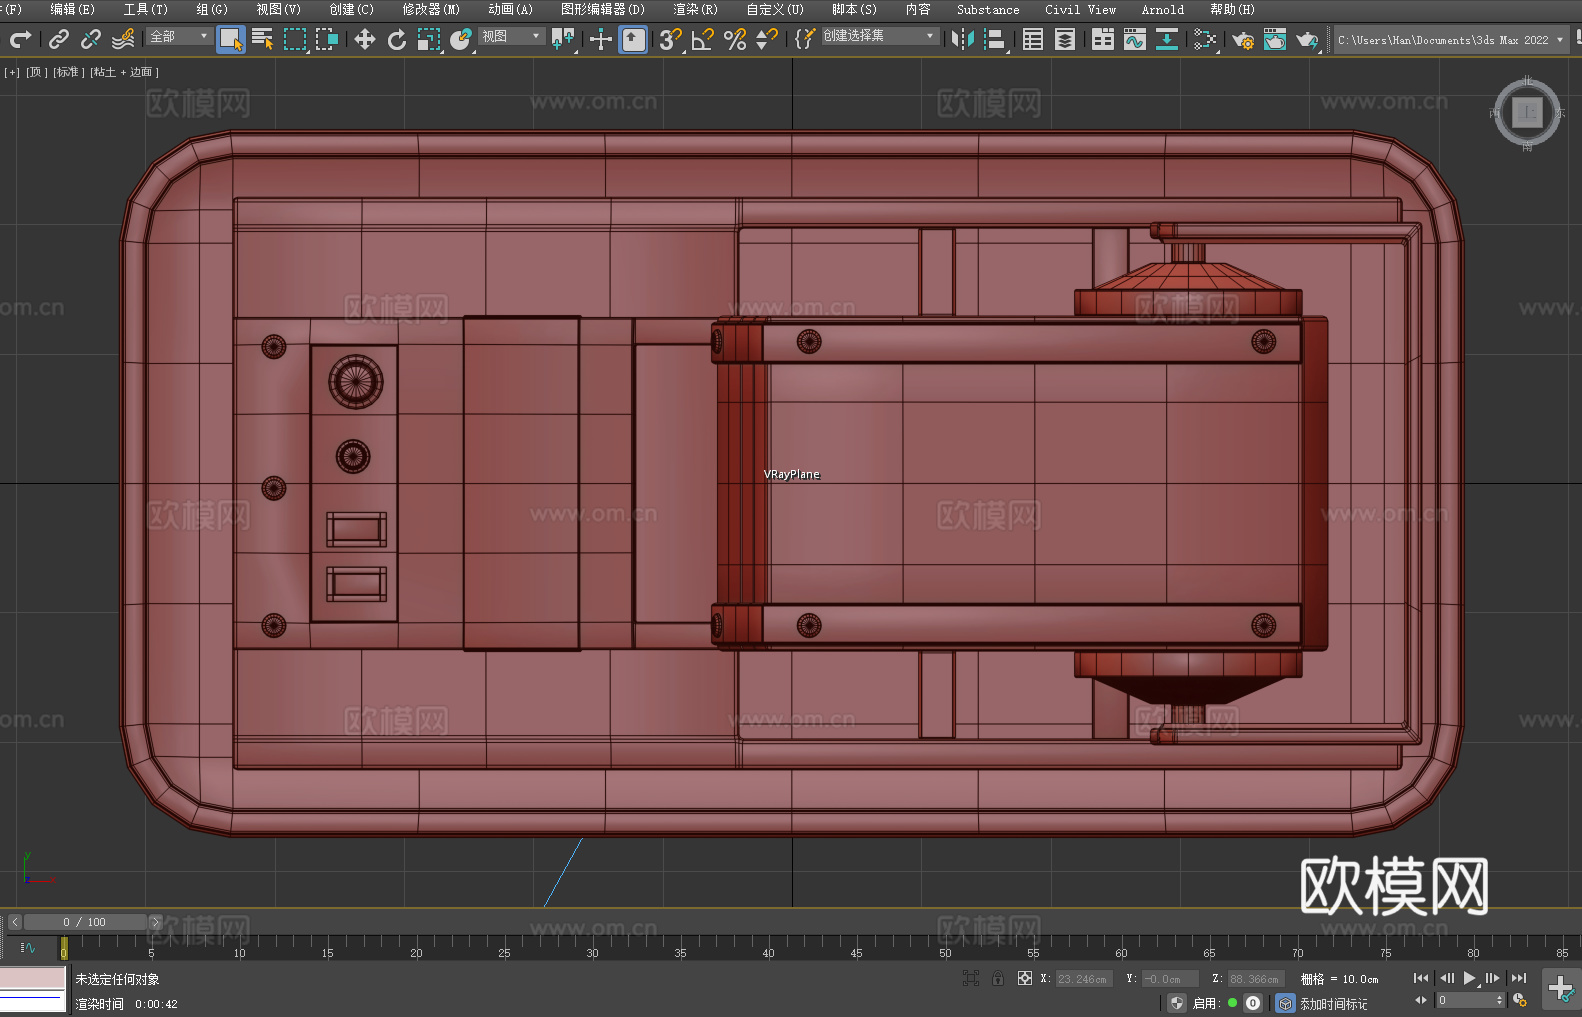1582x1017 pixels.
Task: Open the 渲染(R) menu
Action: pos(695,9)
